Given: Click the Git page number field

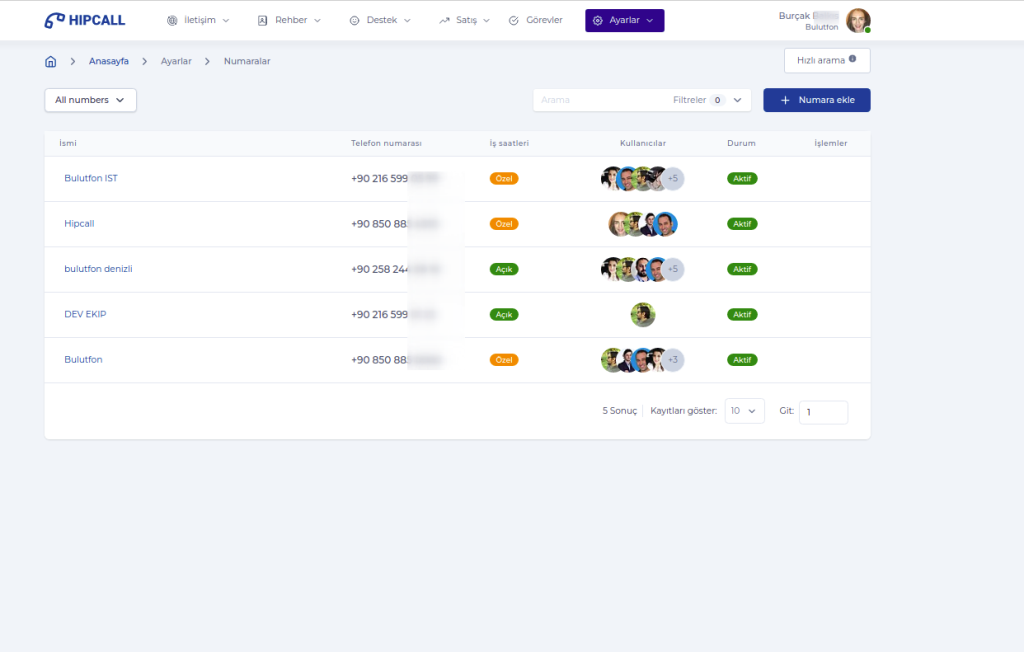Looking at the screenshot, I should (x=822, y=412).
